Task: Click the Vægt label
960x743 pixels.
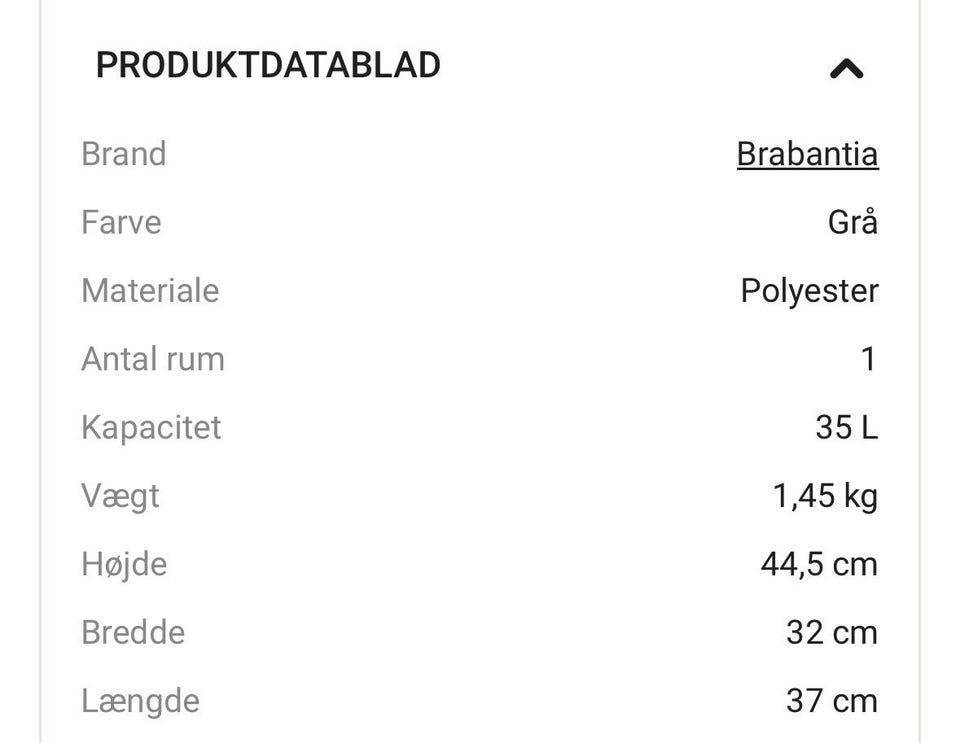Action: [120, 496]
